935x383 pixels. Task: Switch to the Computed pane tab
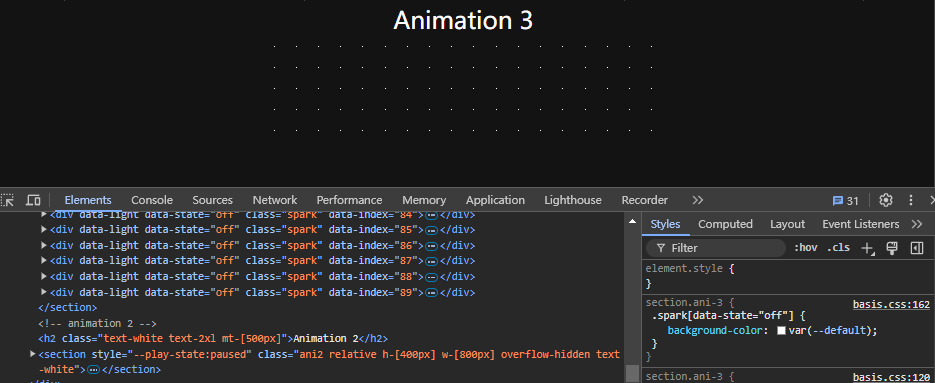[x=725, y=224]
